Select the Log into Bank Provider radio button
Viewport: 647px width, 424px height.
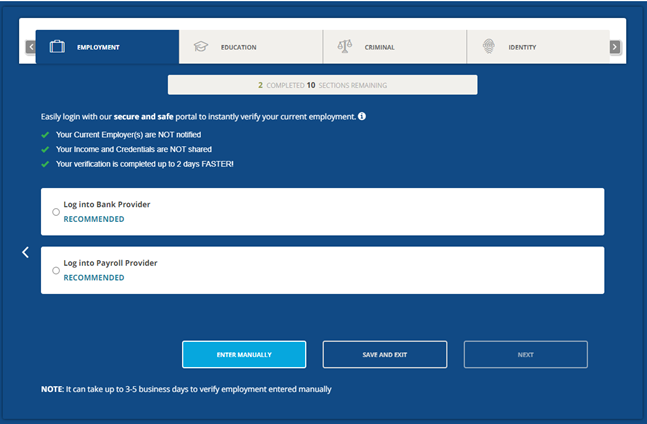click(x=56, y=212)
